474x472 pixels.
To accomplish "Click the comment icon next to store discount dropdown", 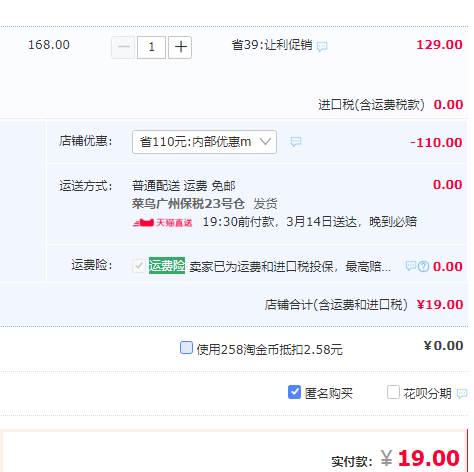I will point(296,142).
